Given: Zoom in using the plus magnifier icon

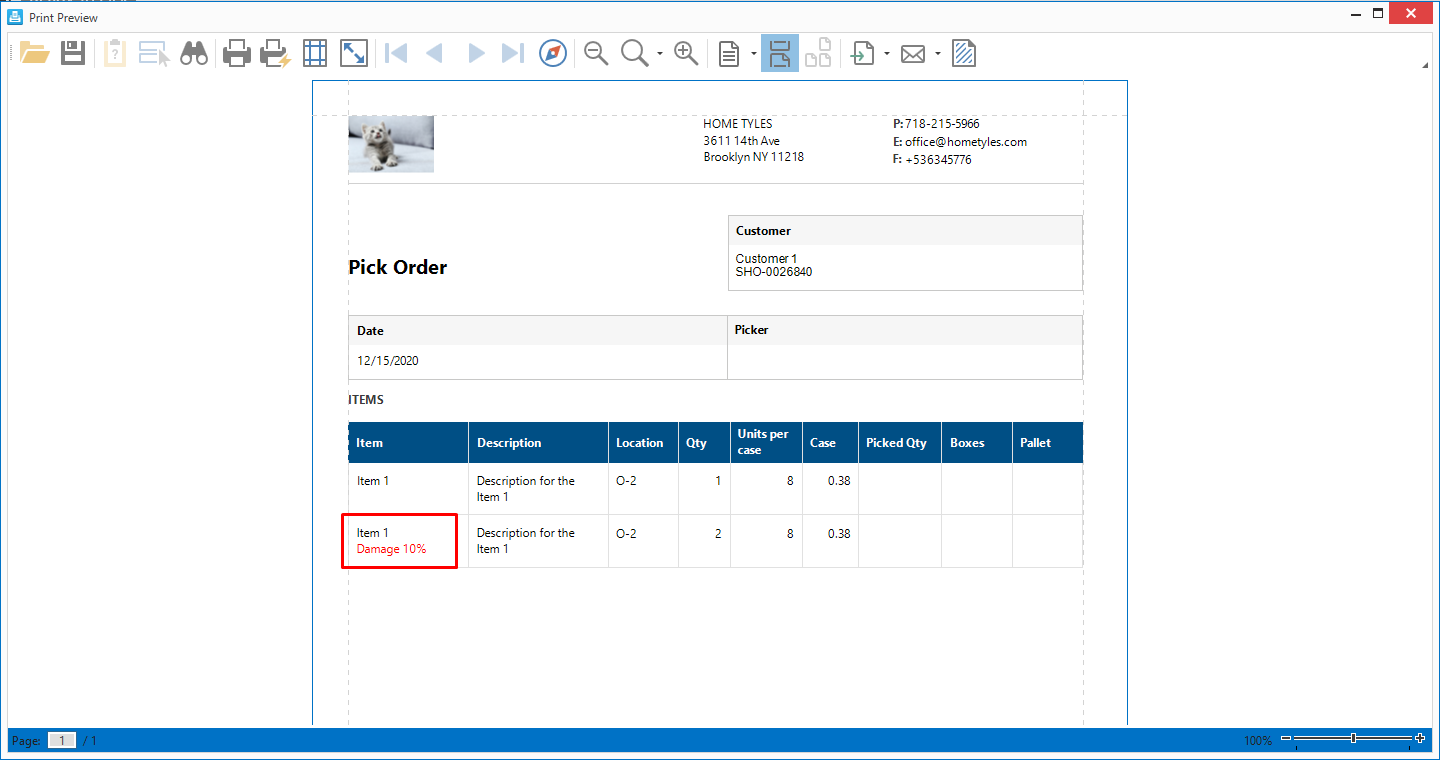Looking at the screenshot, I should click(x=686, y=53).
